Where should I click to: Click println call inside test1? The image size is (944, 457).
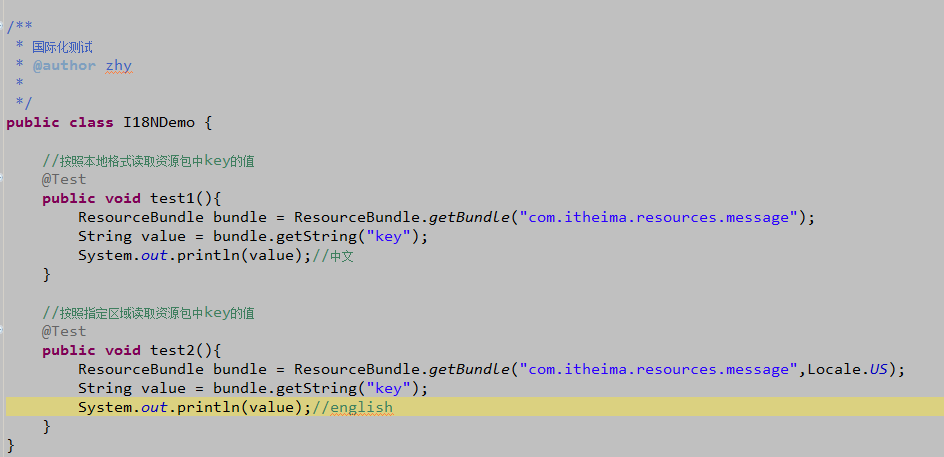[x=208, y=256]
